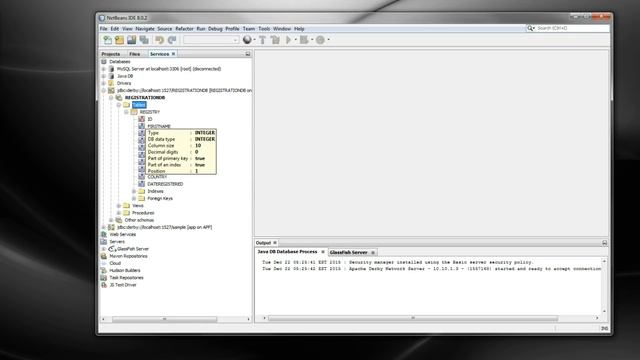Expand the Views folder
The image size is (640, 360).
tap(119, 206)
